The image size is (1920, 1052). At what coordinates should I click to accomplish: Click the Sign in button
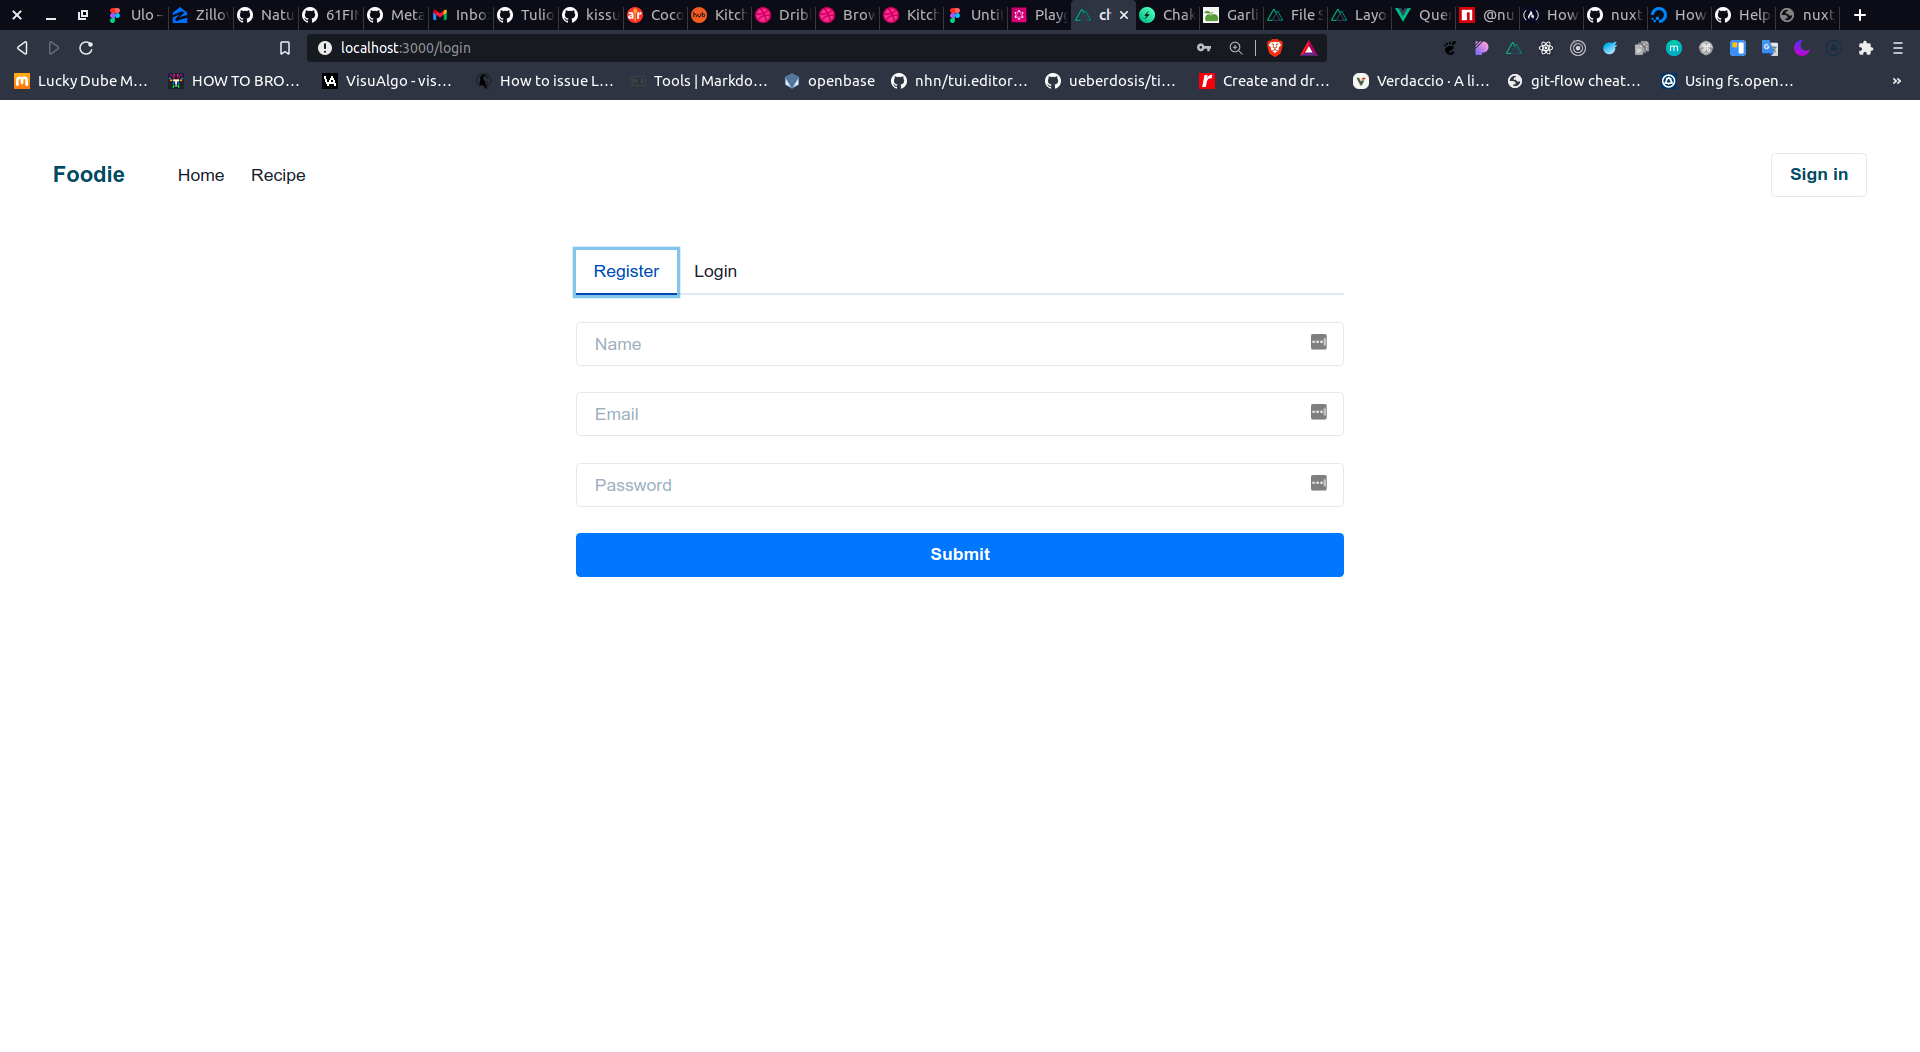point(1819,175)
